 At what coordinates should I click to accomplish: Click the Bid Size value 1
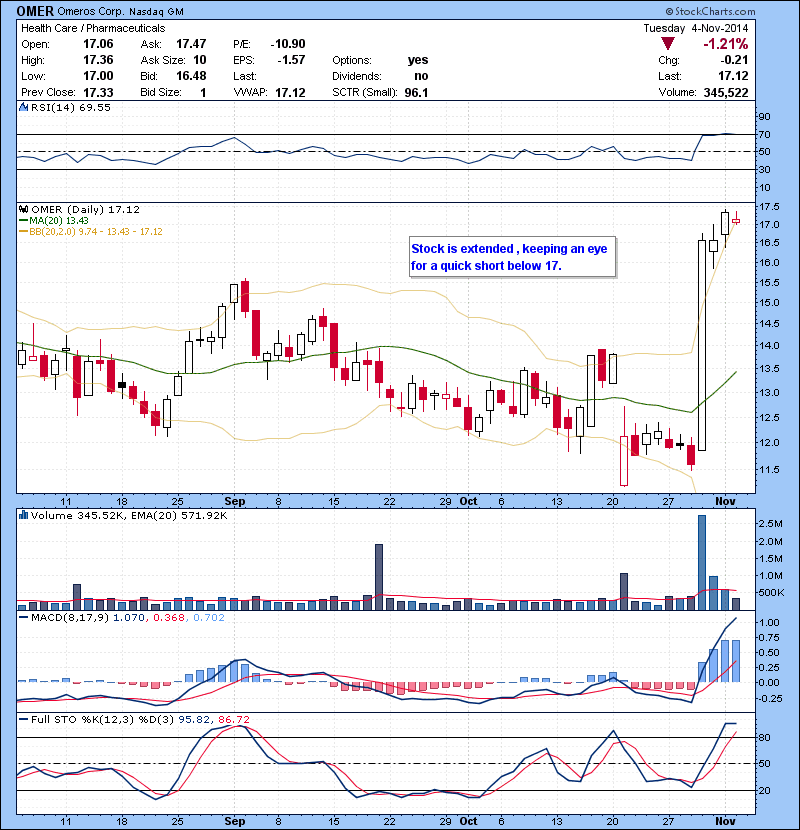click(203, 93)
